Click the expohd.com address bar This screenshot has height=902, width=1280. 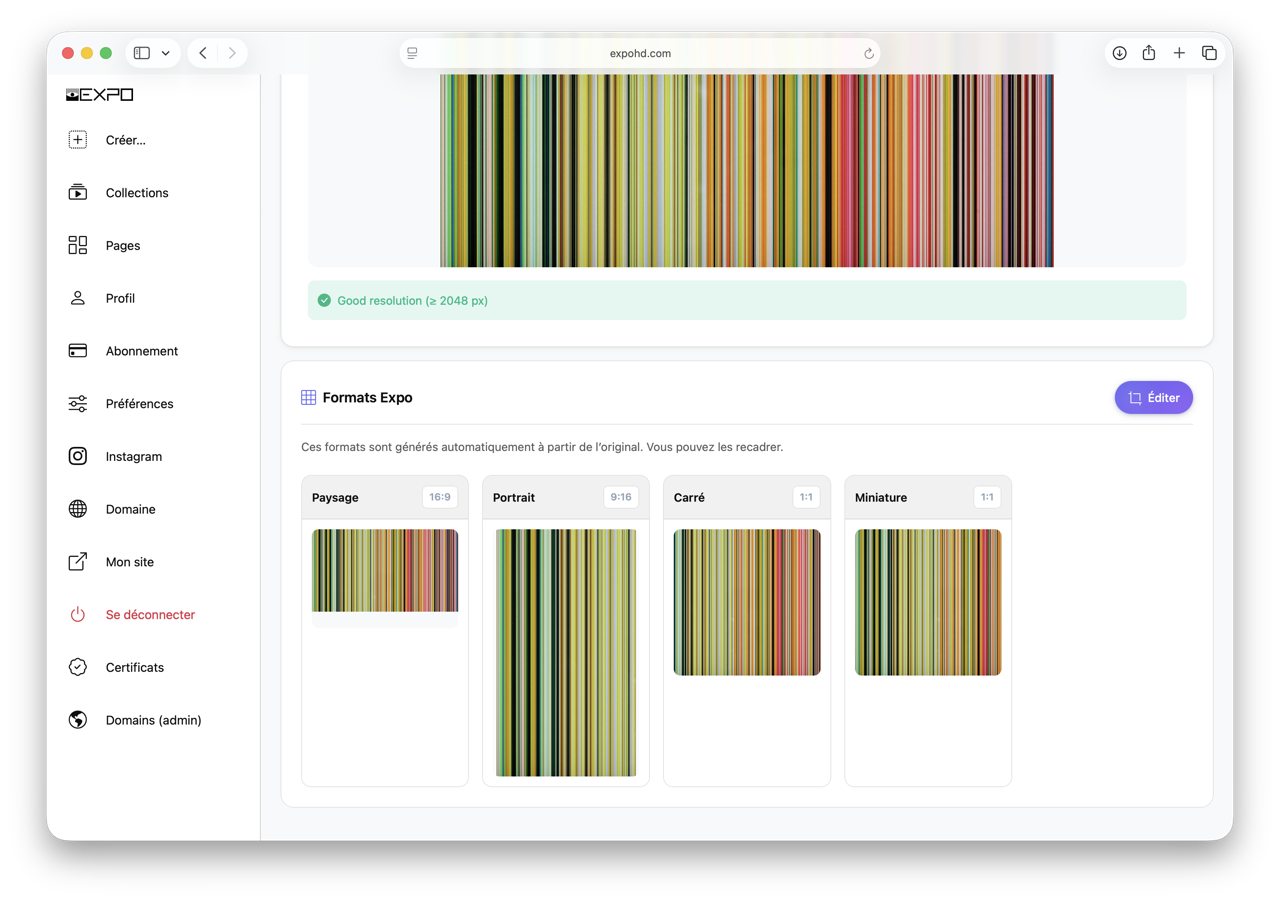640,53
